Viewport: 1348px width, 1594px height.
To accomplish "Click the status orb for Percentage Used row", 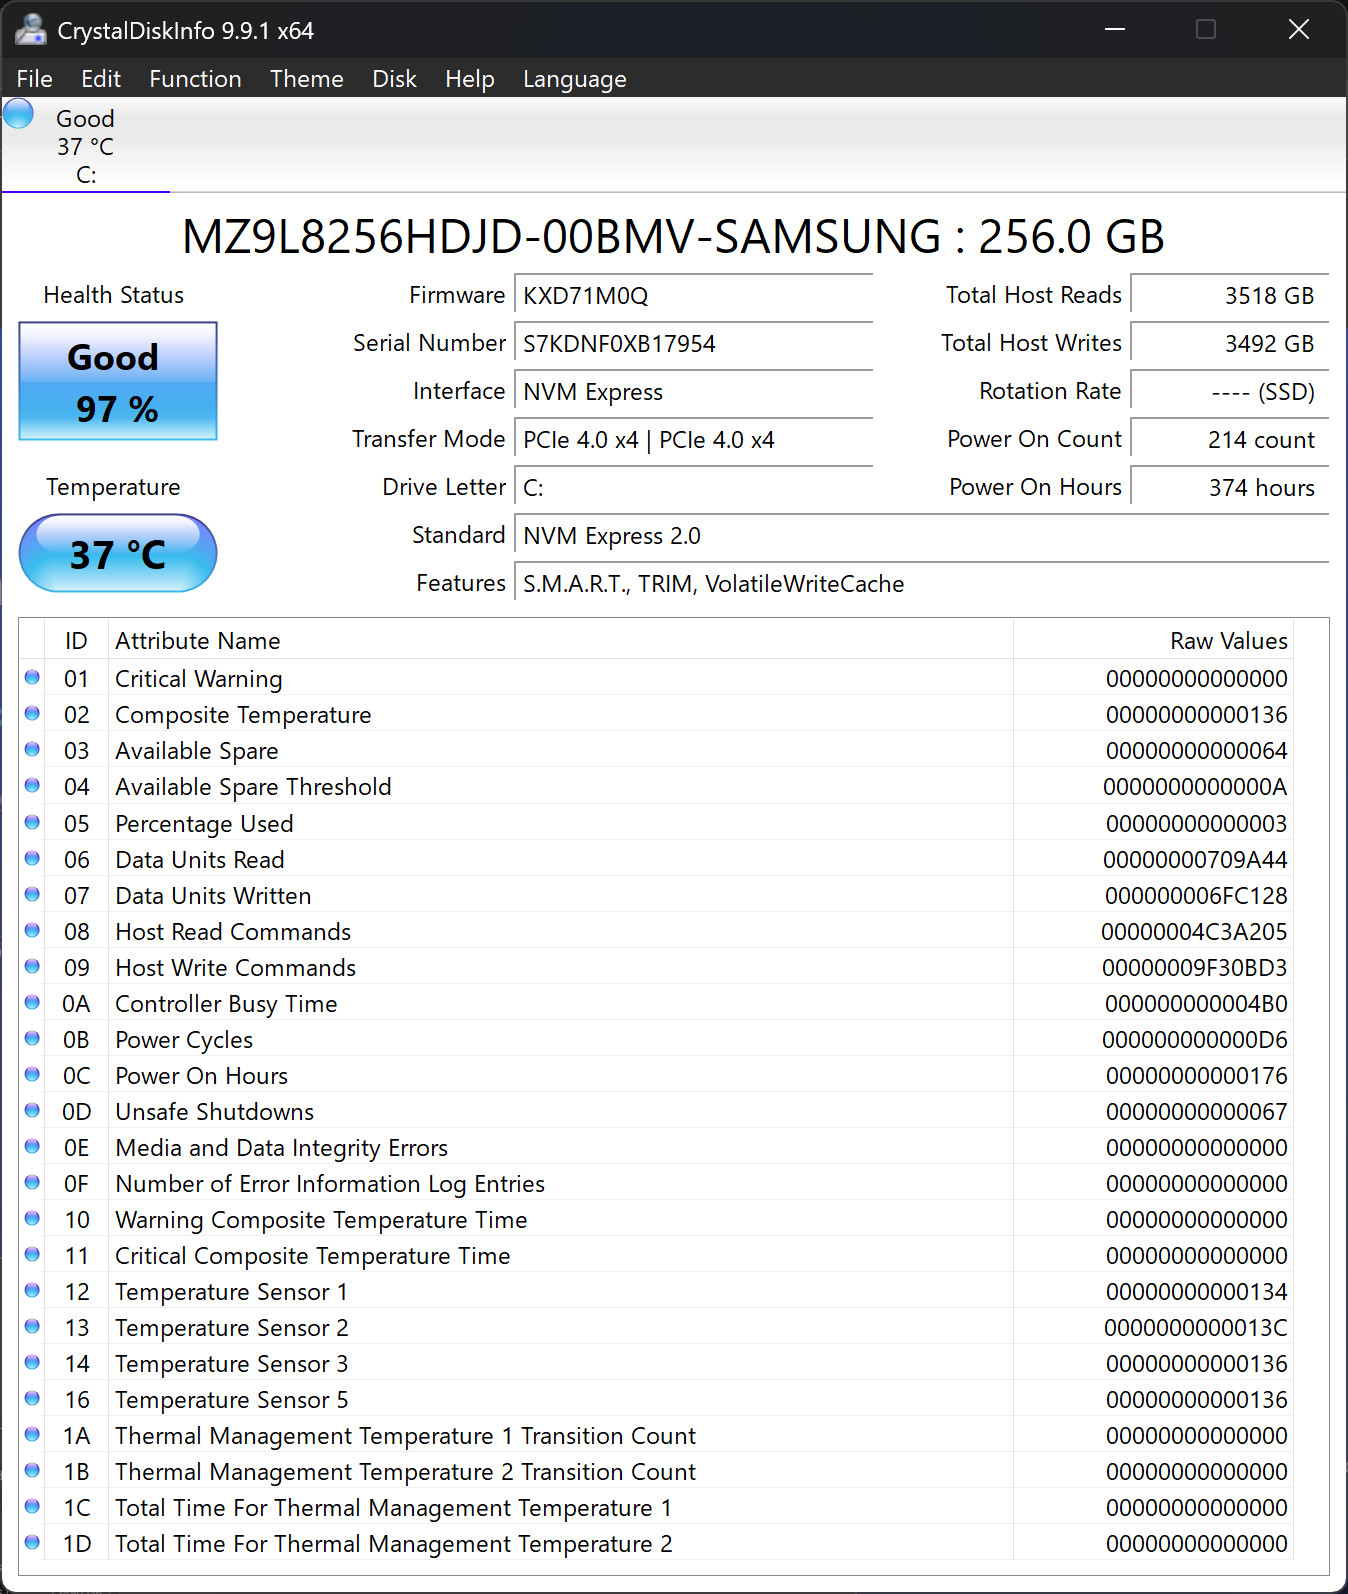I will 32,823.
